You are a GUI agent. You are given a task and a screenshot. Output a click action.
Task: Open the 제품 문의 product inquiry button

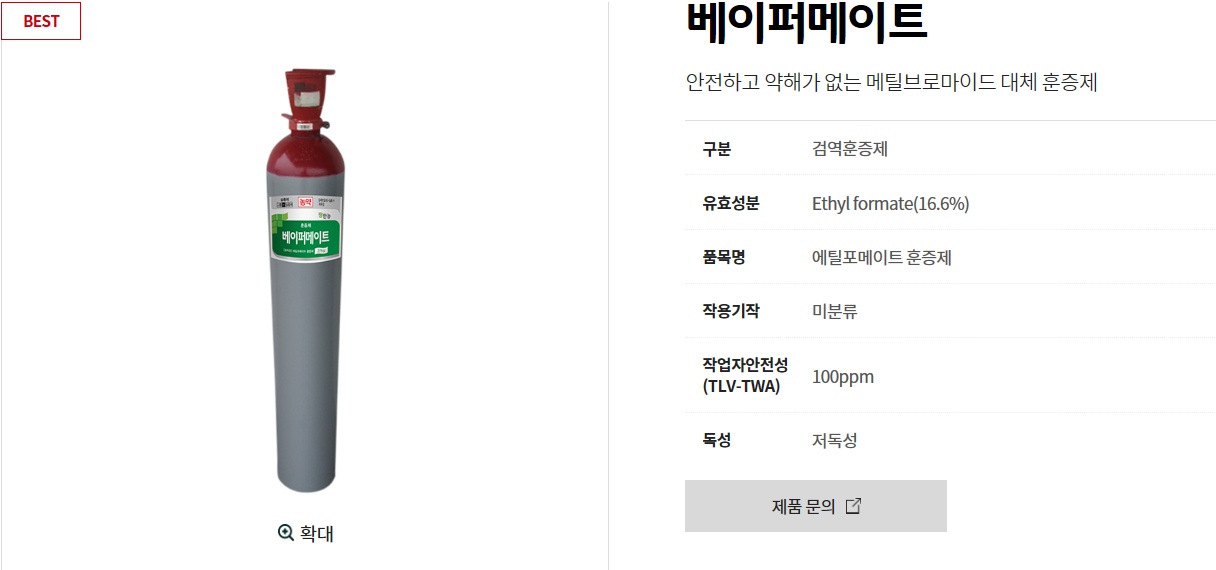point(815,506)
